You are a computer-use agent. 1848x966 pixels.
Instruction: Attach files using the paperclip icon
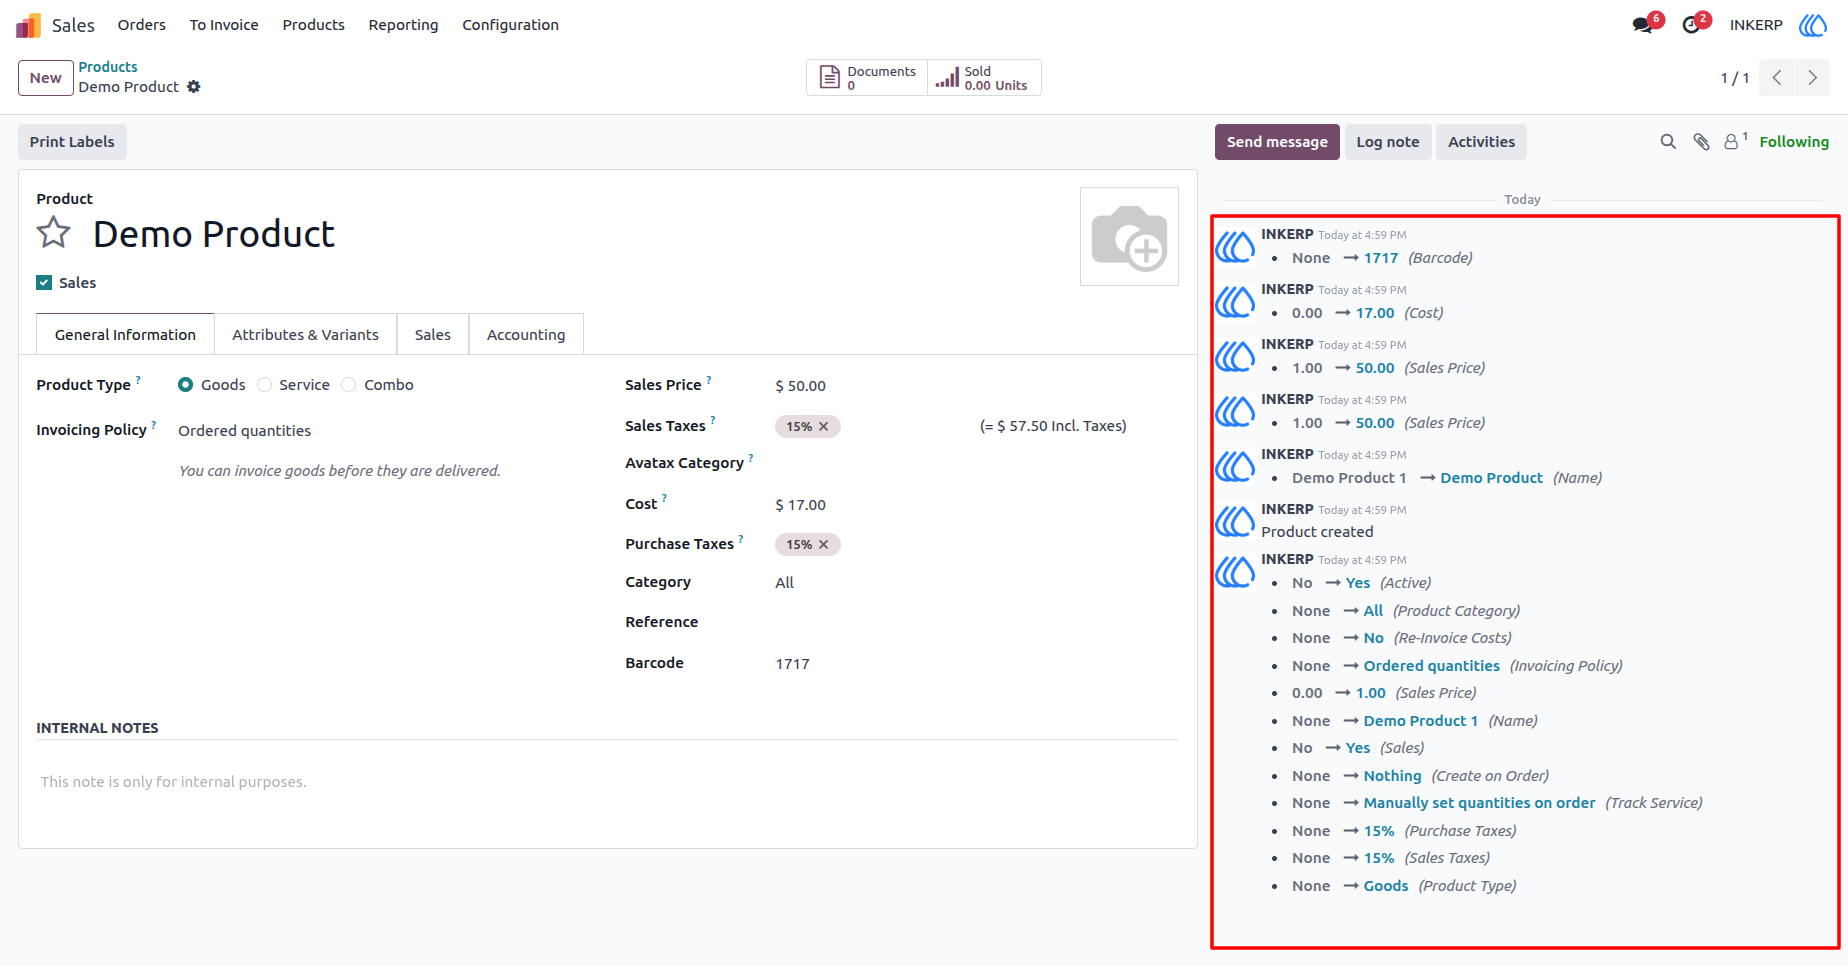click(x=1701, y=142)
